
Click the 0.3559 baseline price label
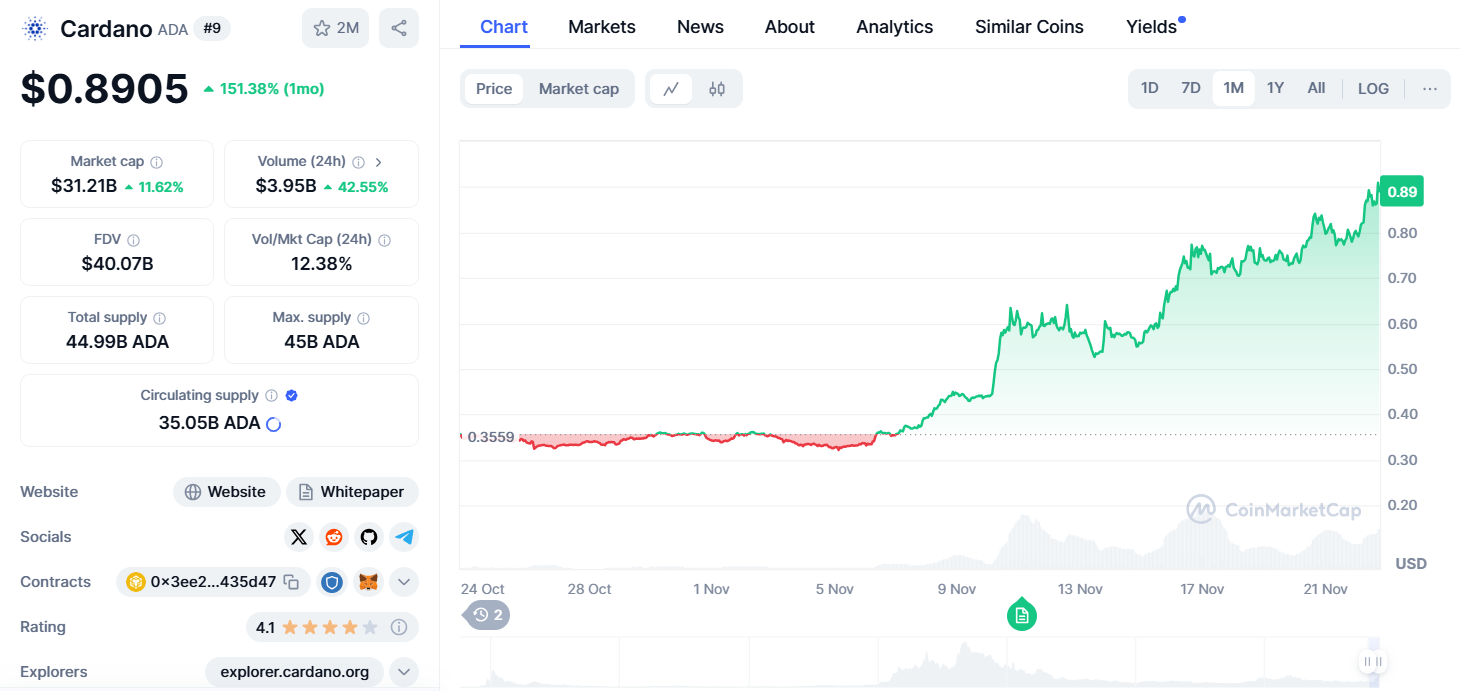[x=490, y=437]
